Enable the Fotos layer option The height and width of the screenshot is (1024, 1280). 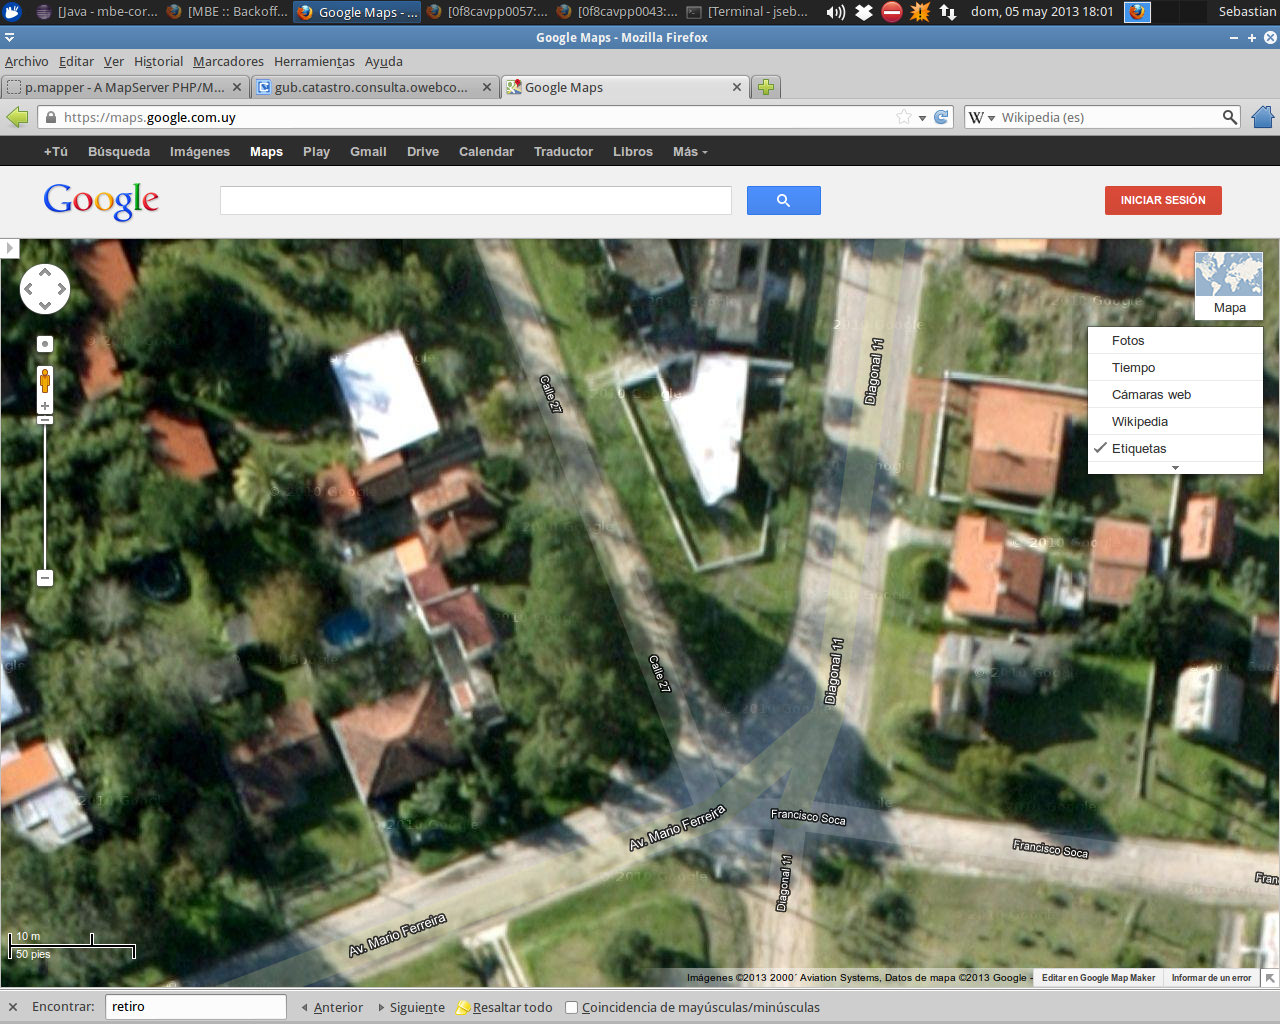coord(1128,341)
